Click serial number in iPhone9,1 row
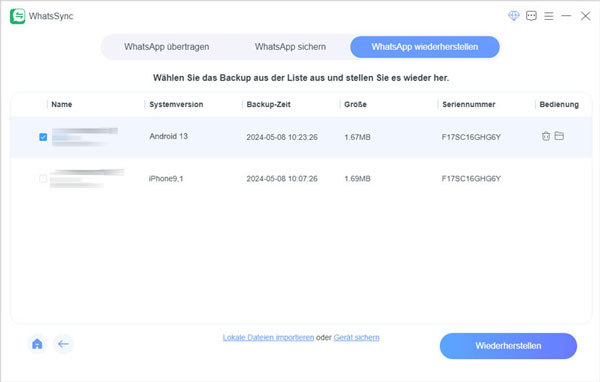Viewport: 600px width, 382px height. (471, 178)
